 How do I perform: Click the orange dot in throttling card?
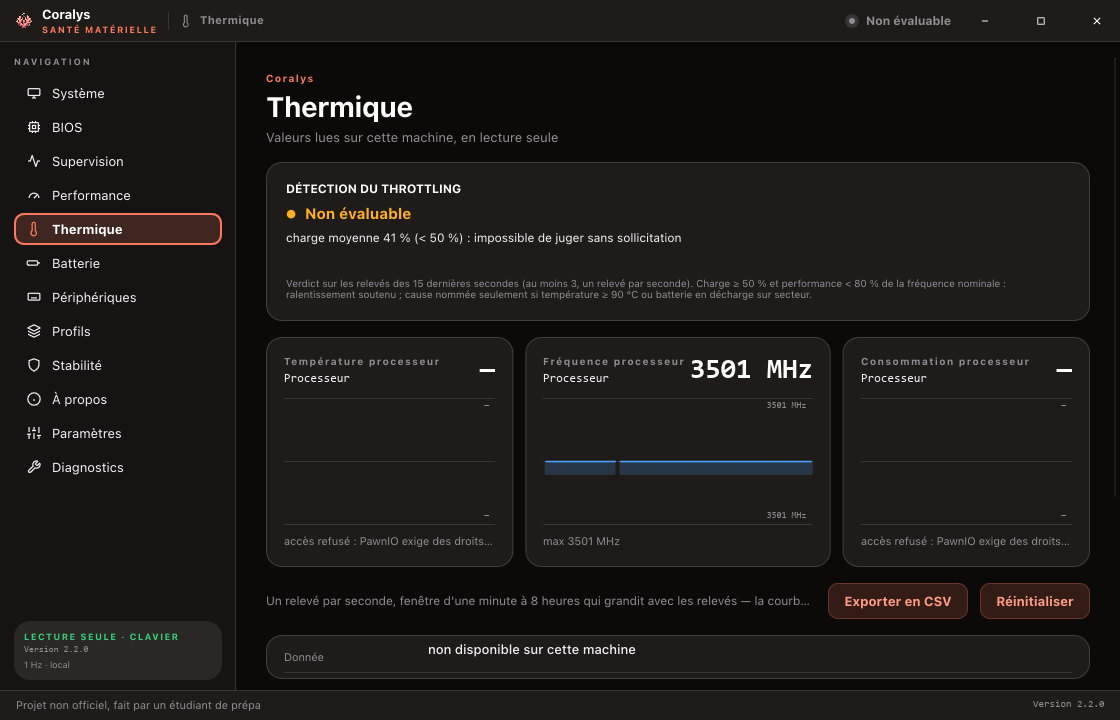291,214
